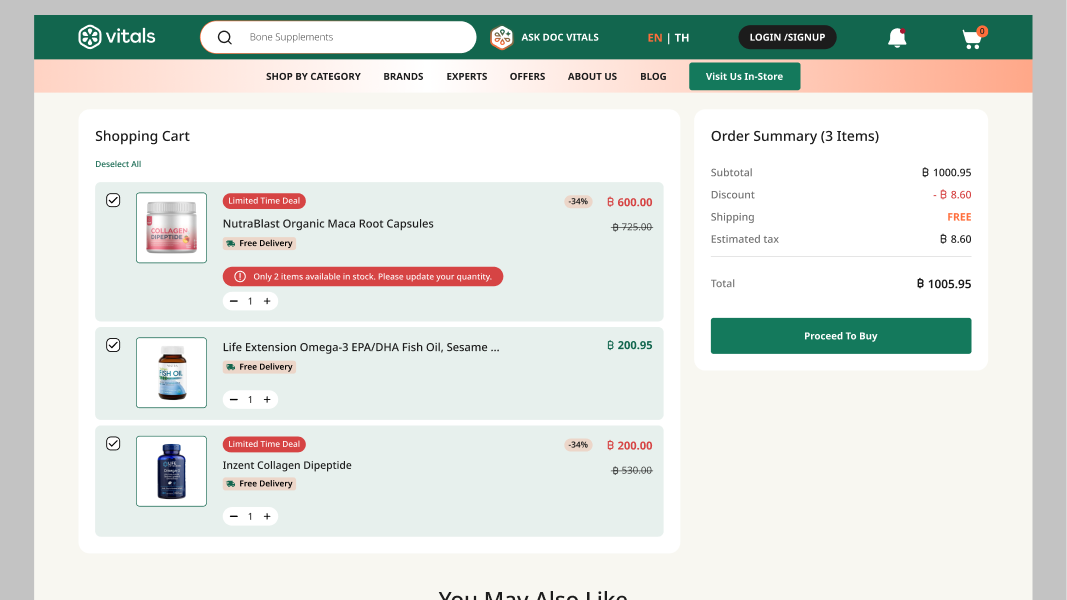Click the delivery truck icon under Life Extension
Image resolution: width=1067 pixels, height=600 pixels.
pos(231,367)
